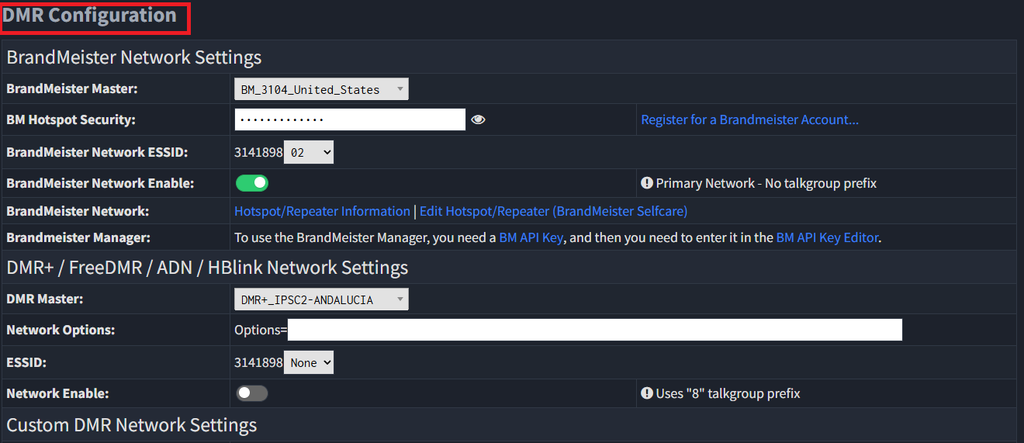This screenshot has height=443, width=1024.
Task: Open the ESSID None selector
Action: click(x=309, y=363)
